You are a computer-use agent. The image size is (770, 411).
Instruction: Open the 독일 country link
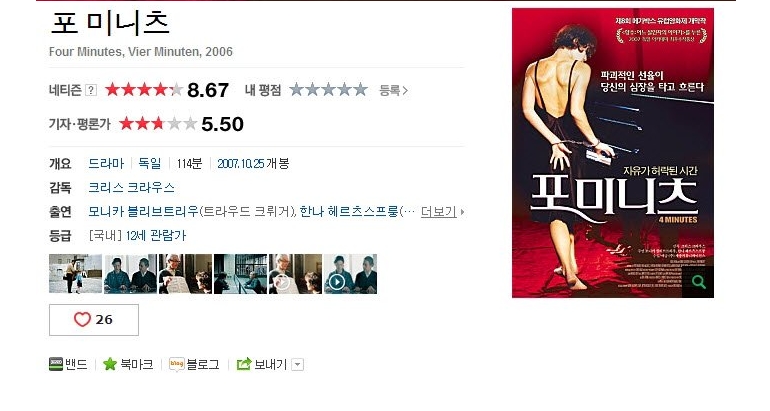[150, 164]
